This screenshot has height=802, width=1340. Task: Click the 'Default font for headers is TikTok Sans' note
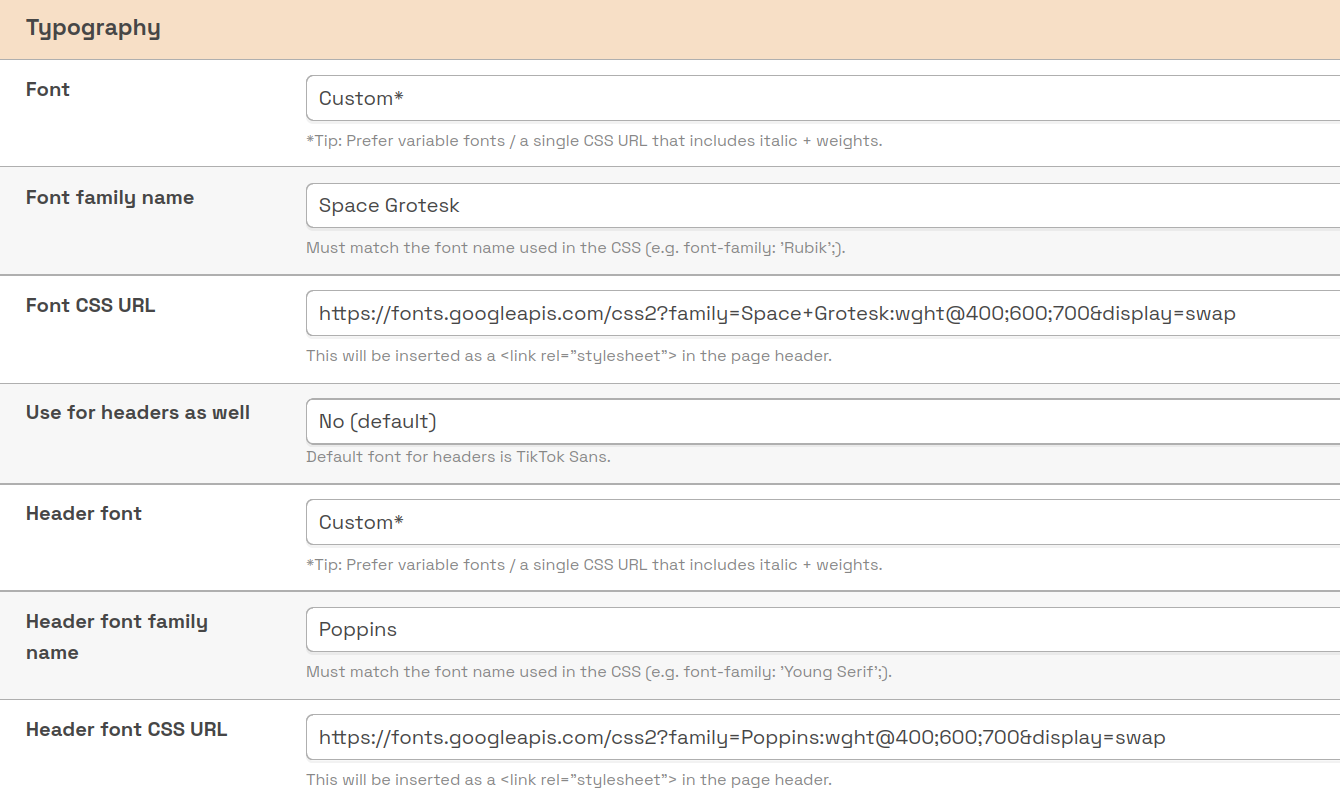coord(458,457)
